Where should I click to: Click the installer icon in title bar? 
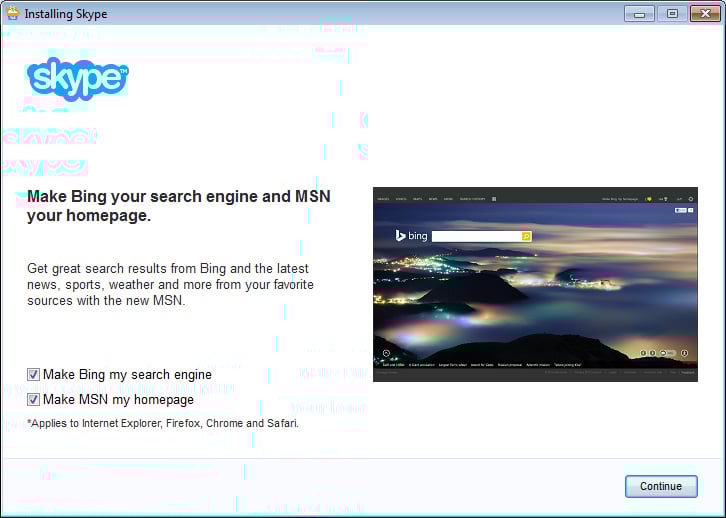click(x=13, y=13)
